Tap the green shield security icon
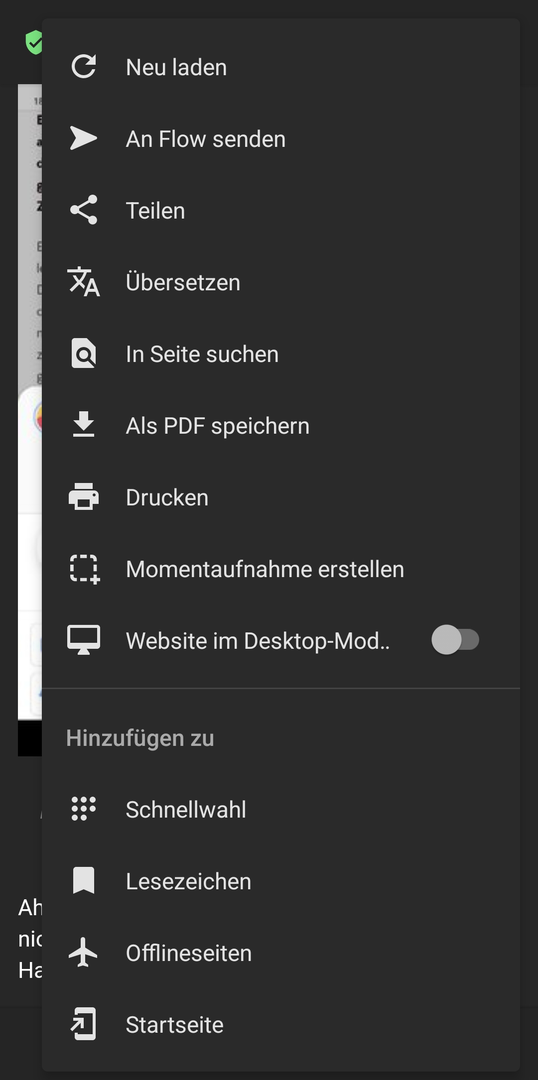Viewport: 538px width, 1080px height. tap(33, 42)
